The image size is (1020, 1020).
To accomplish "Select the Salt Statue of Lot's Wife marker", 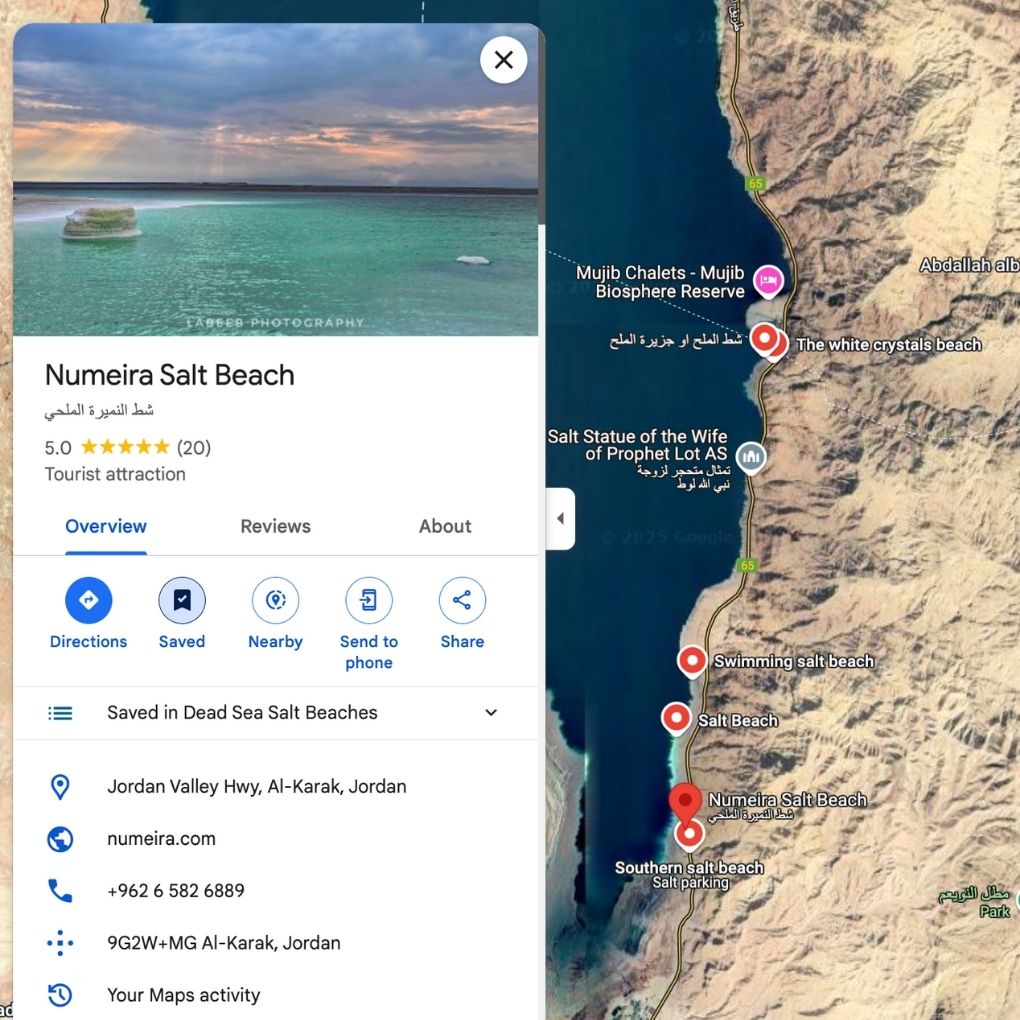I will (x=751, y=457).
